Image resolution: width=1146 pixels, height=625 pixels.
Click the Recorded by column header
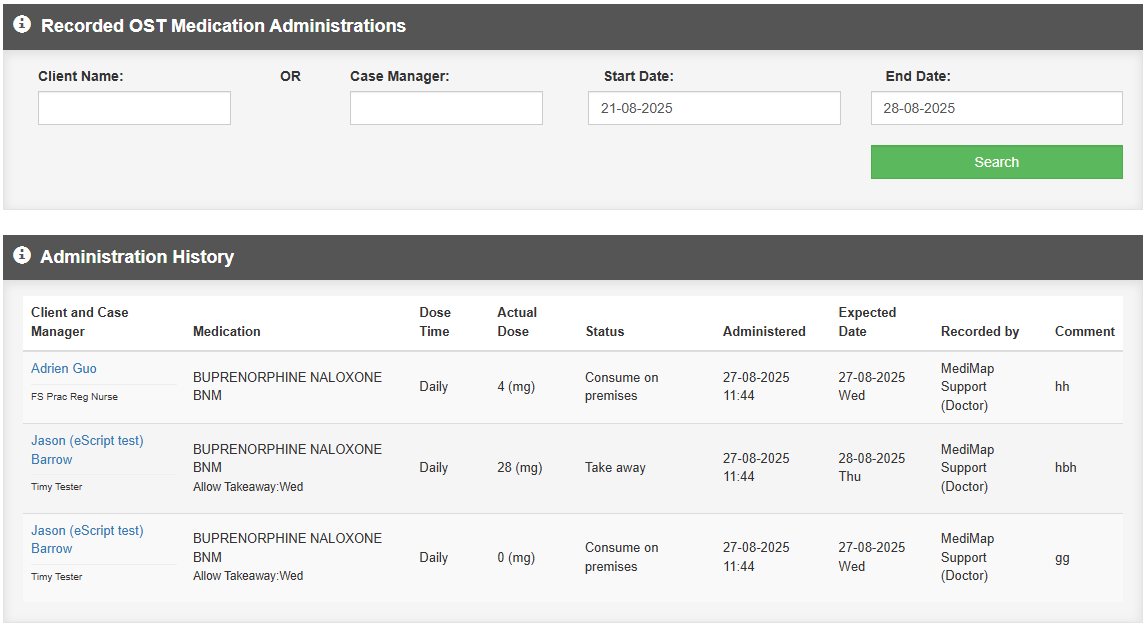(980, 331)
